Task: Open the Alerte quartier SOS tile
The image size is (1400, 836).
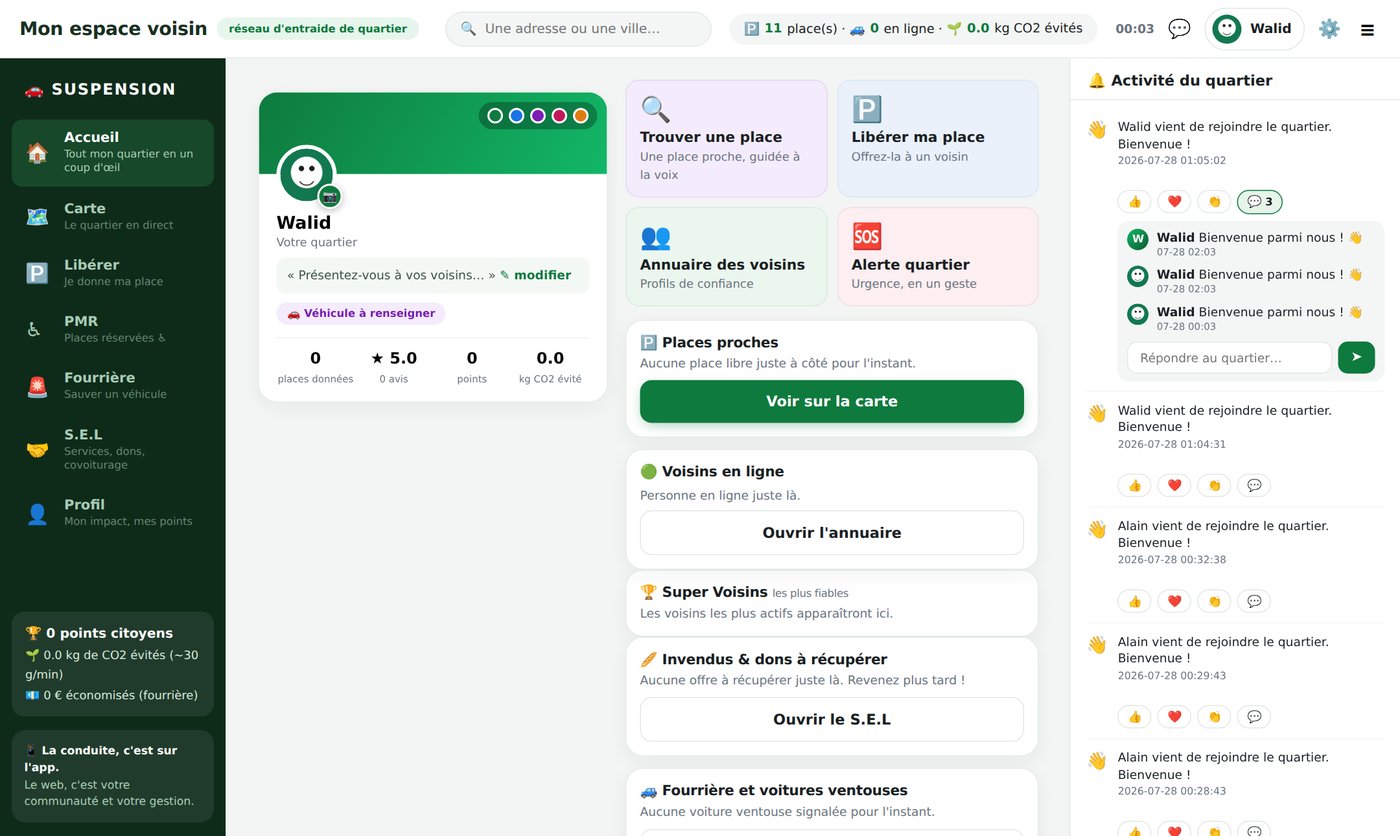Action: point(938,256)
